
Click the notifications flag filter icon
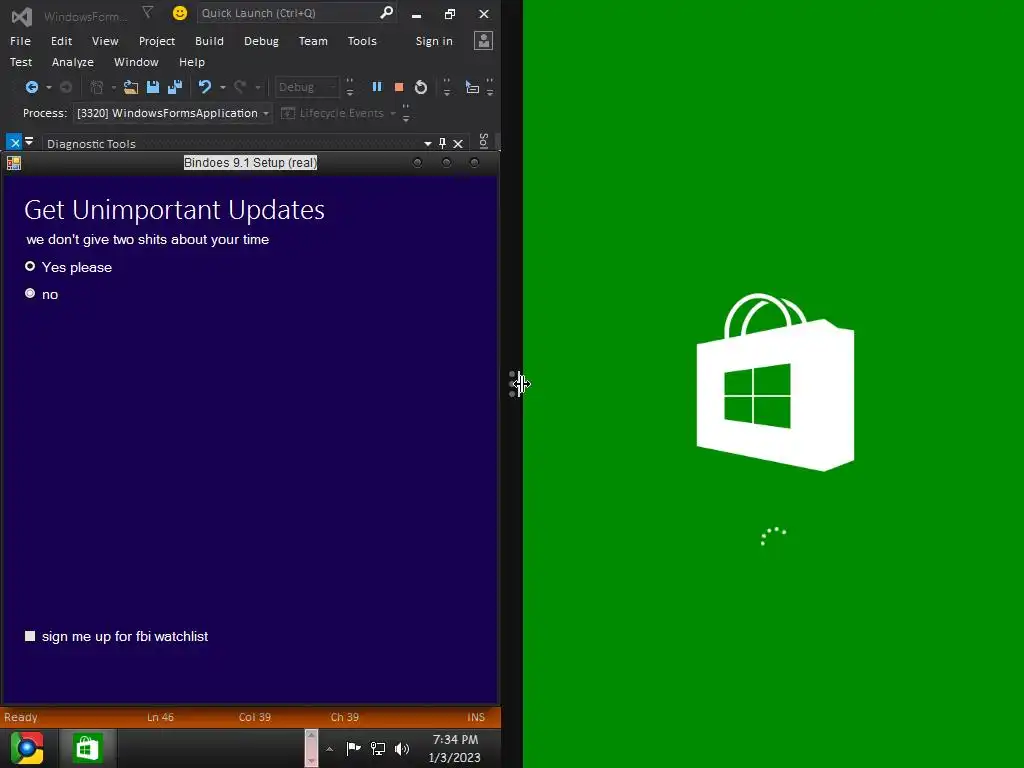pos(148,12)
